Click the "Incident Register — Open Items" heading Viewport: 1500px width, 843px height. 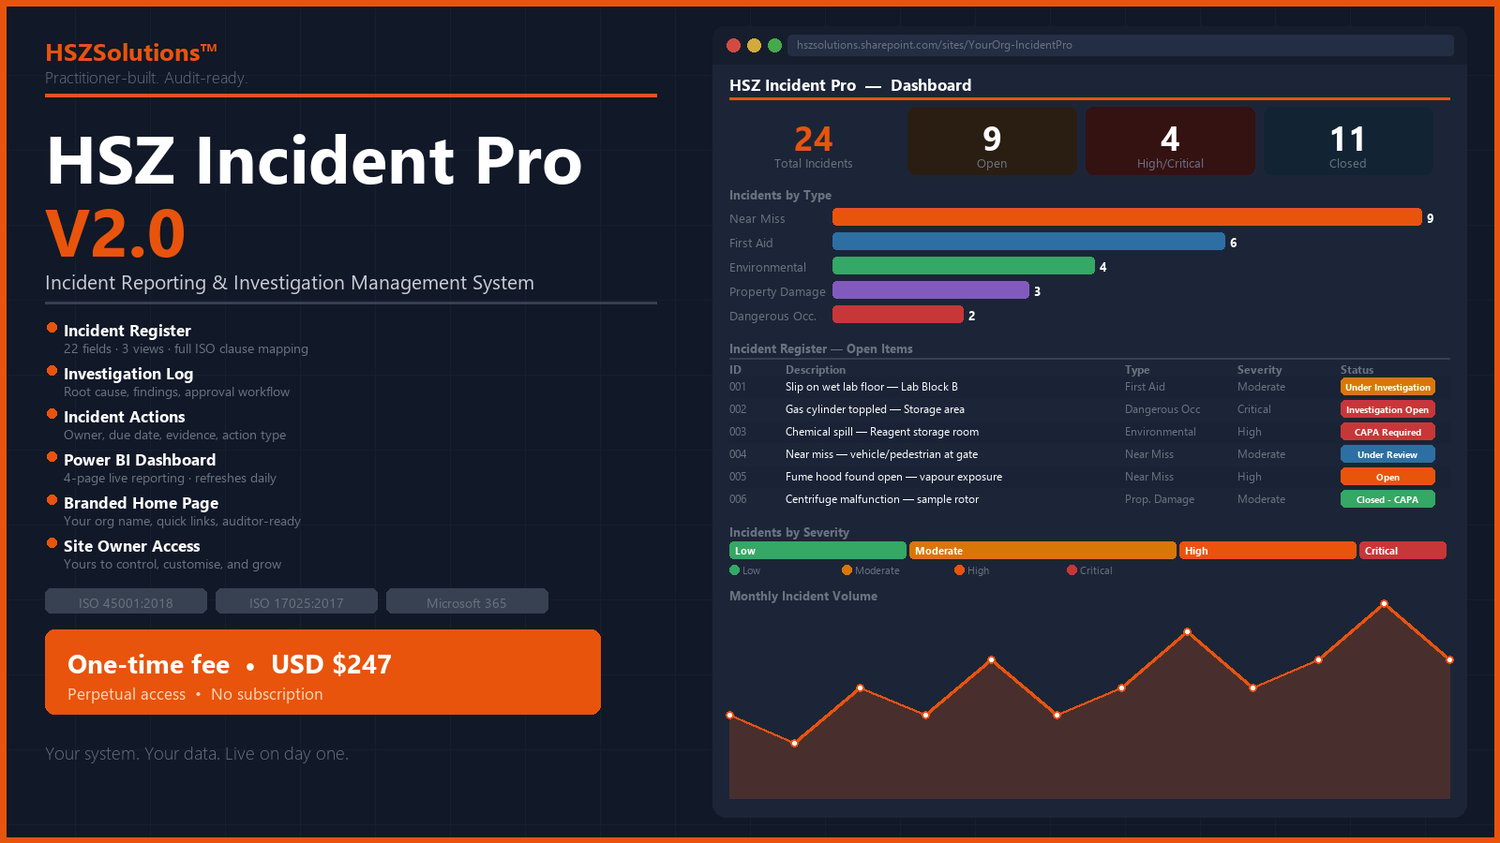(821, 349)
